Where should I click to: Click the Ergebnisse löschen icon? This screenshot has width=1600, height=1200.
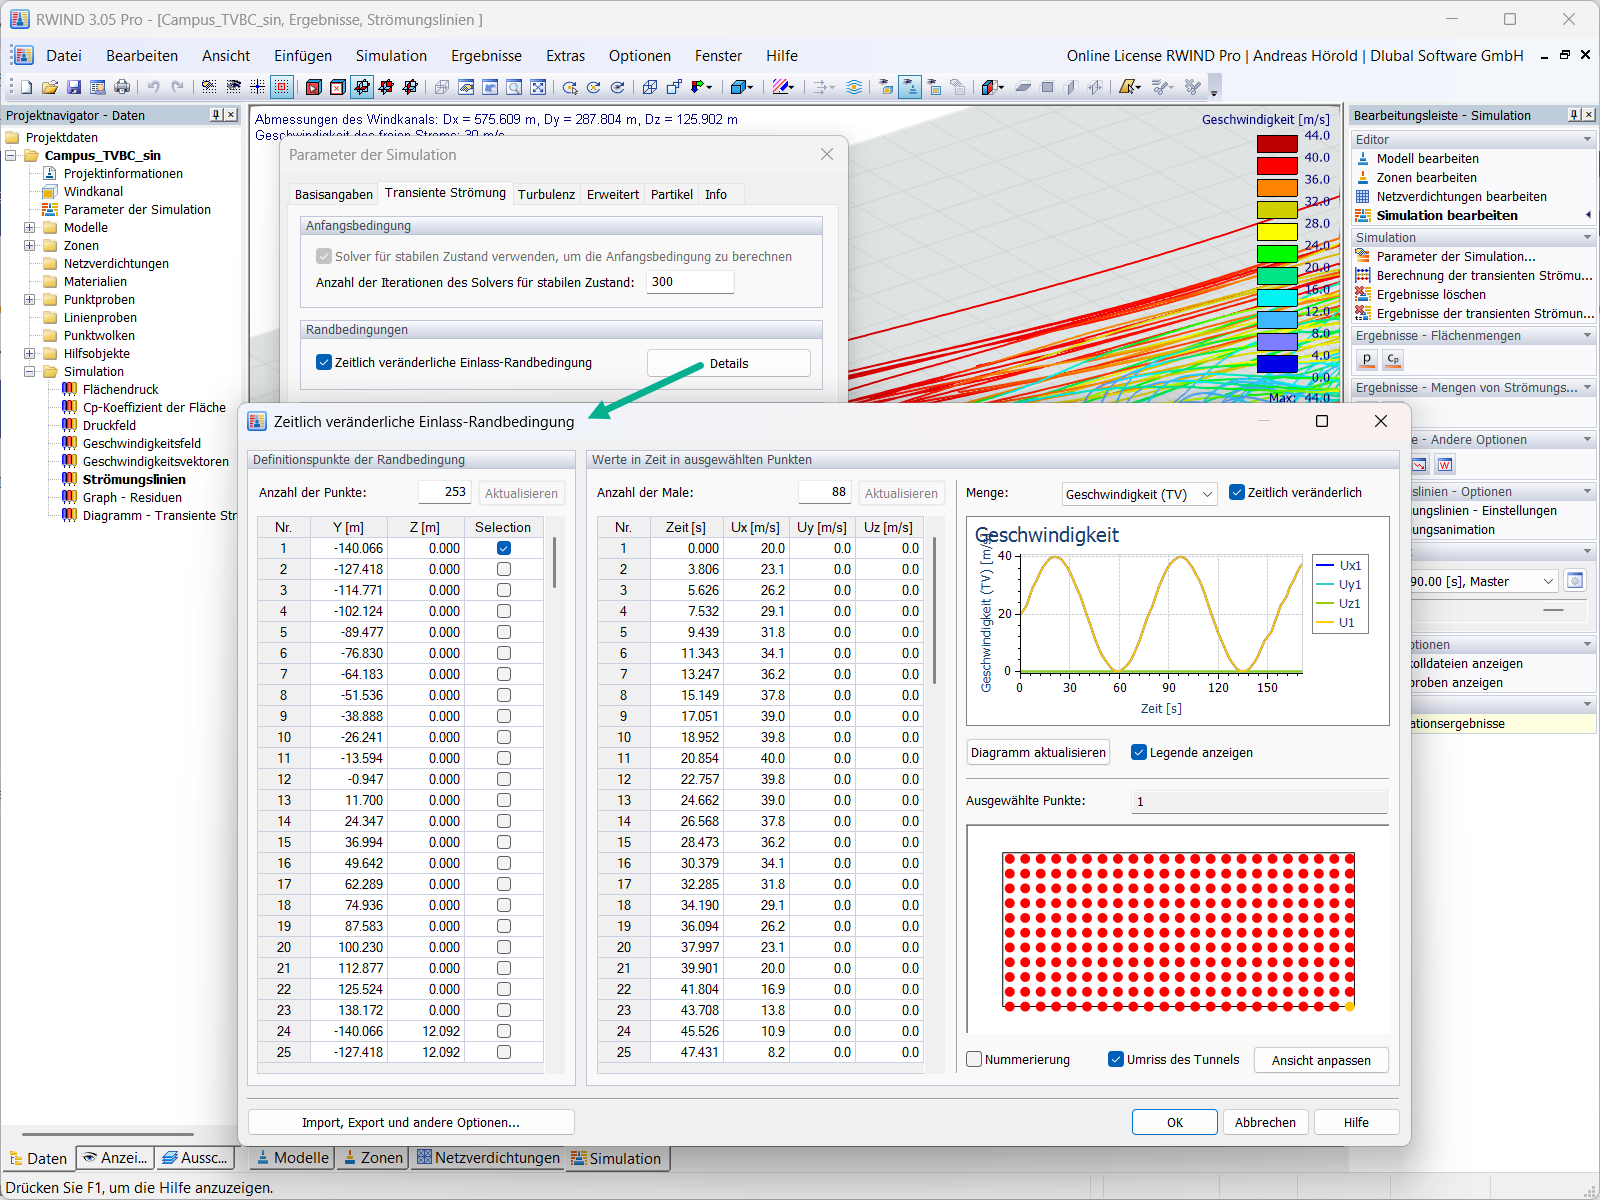point(1363,294)
